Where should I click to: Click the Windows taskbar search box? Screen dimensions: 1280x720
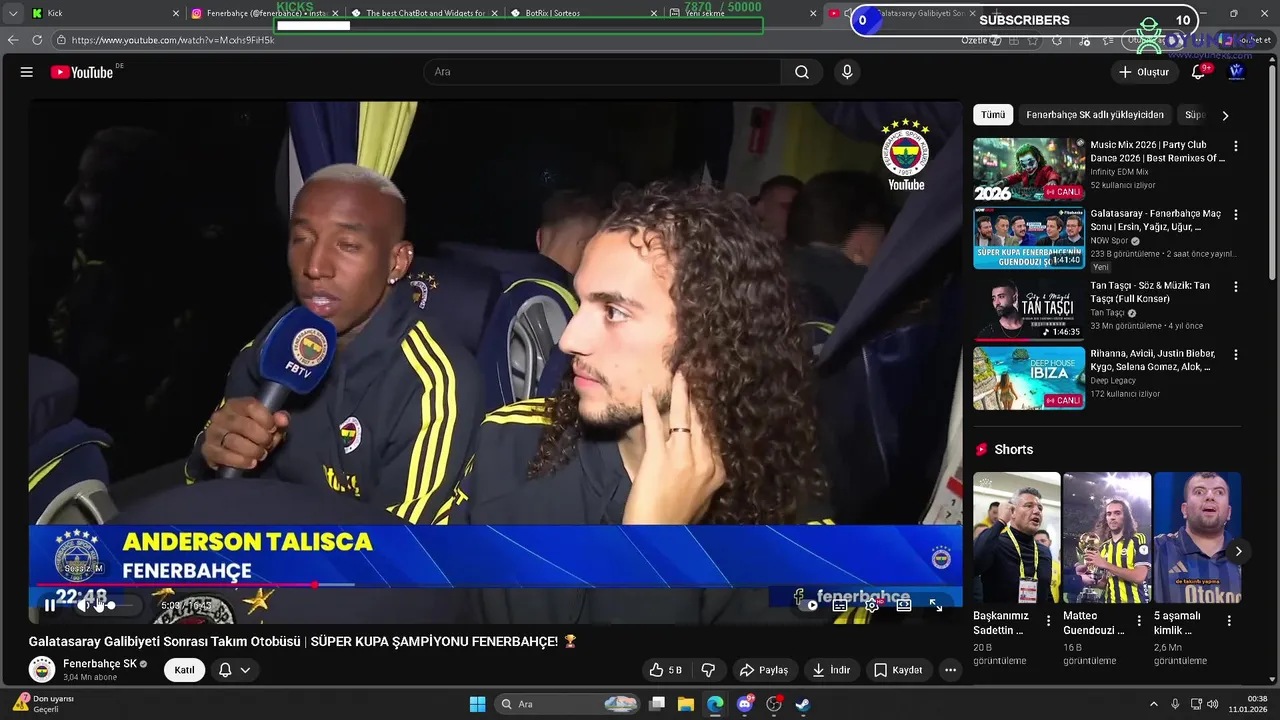click(x=568, y=704)
